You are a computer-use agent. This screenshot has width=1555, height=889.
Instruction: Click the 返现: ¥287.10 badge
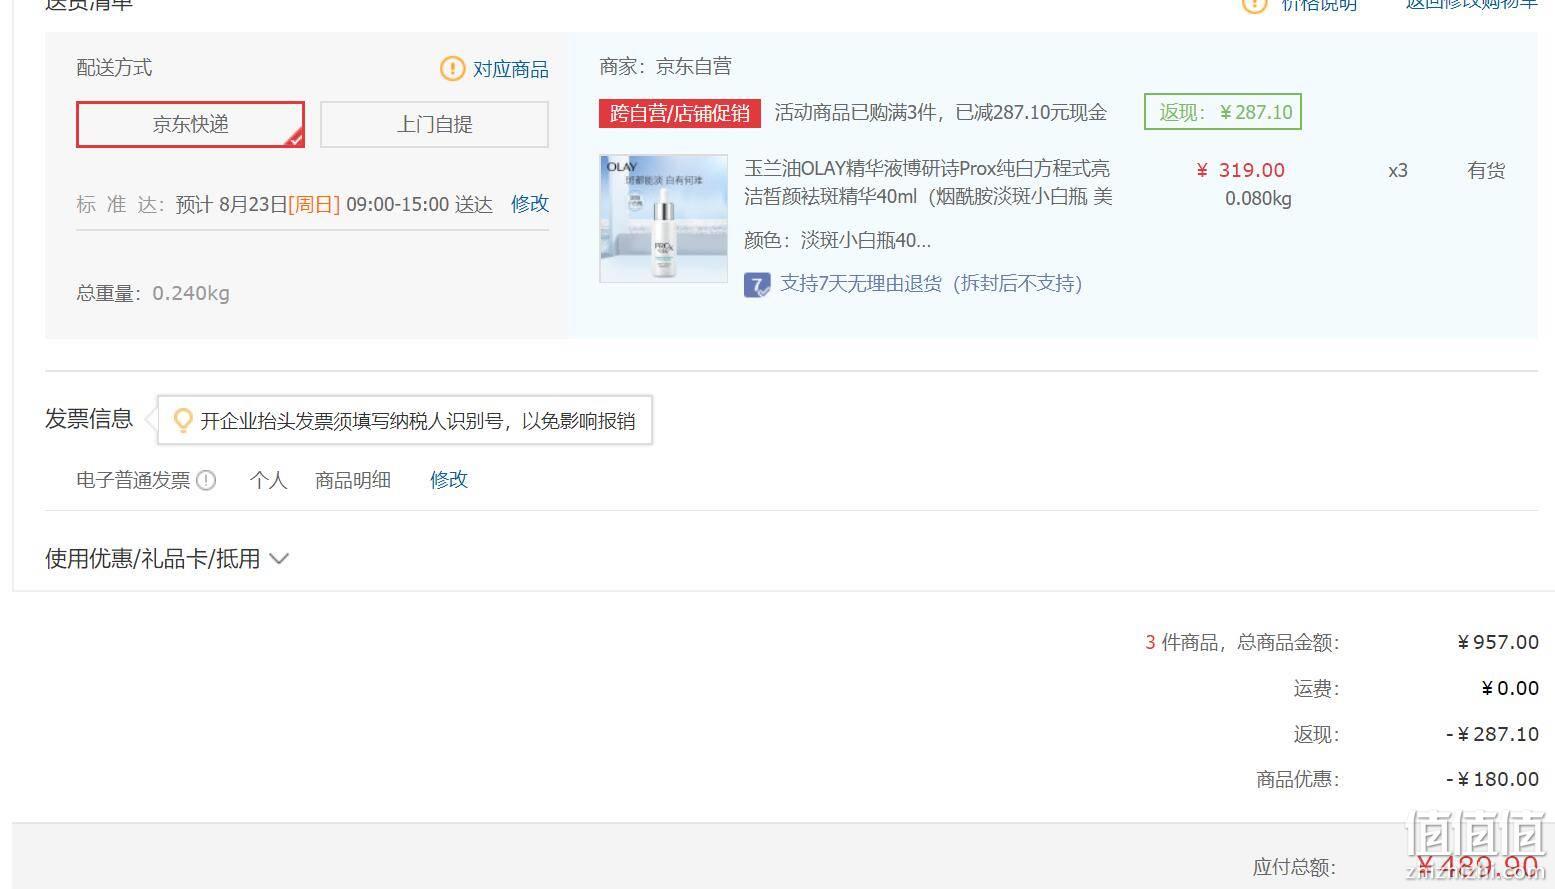tap(1223, 112)
